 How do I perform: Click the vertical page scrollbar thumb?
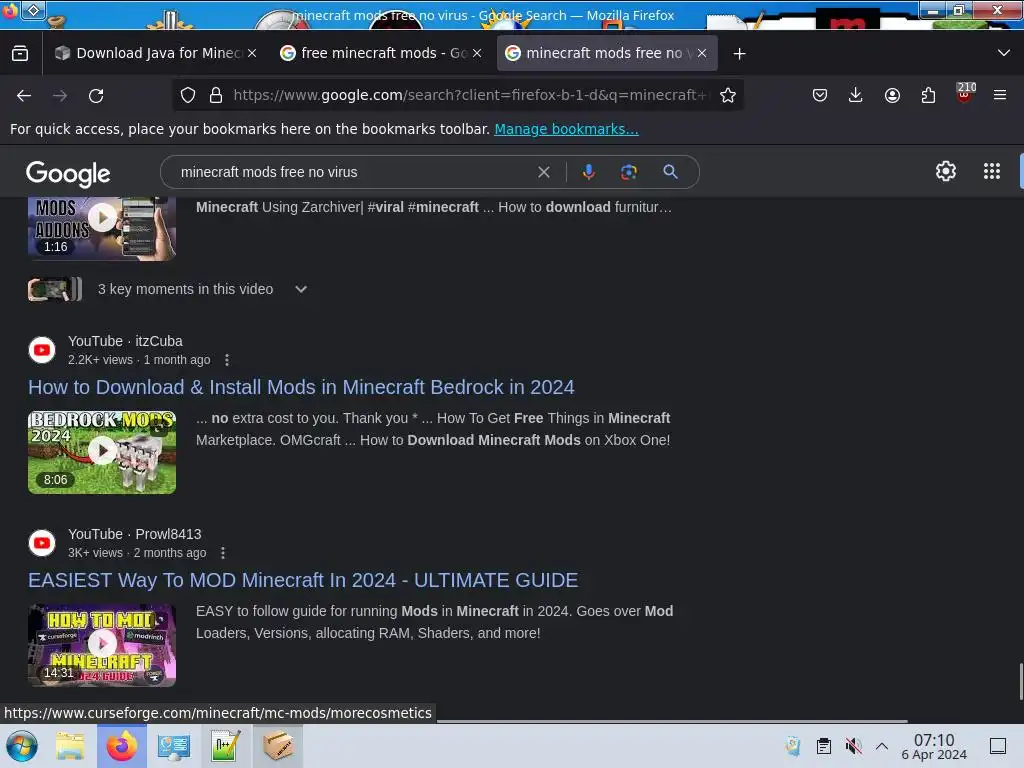point(1021,682)
